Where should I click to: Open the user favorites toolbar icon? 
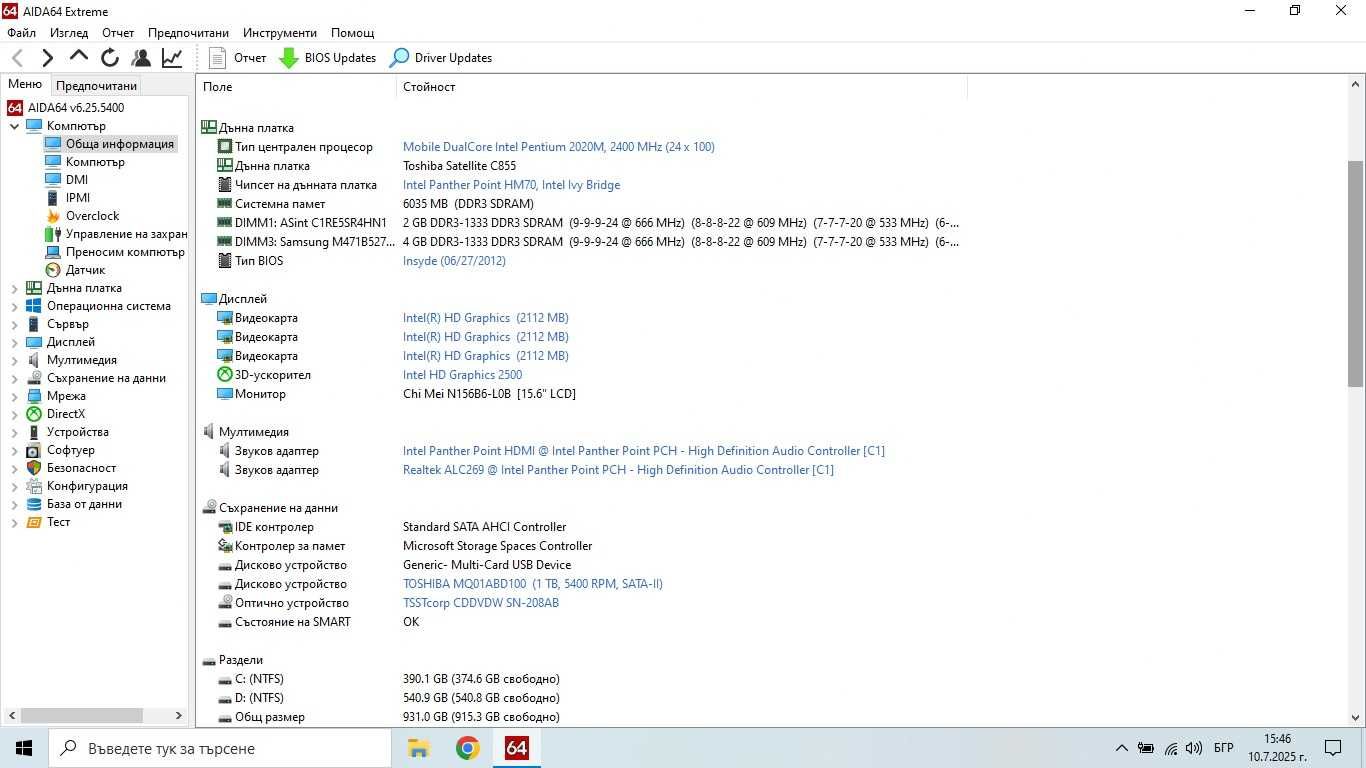(141, 58)
